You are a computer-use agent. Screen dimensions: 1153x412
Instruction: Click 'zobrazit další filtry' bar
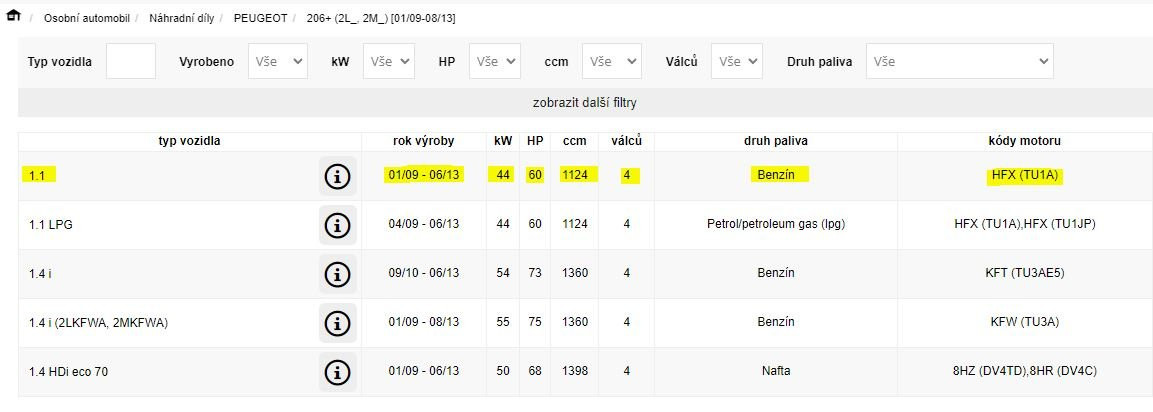click(x=585, y=102)
